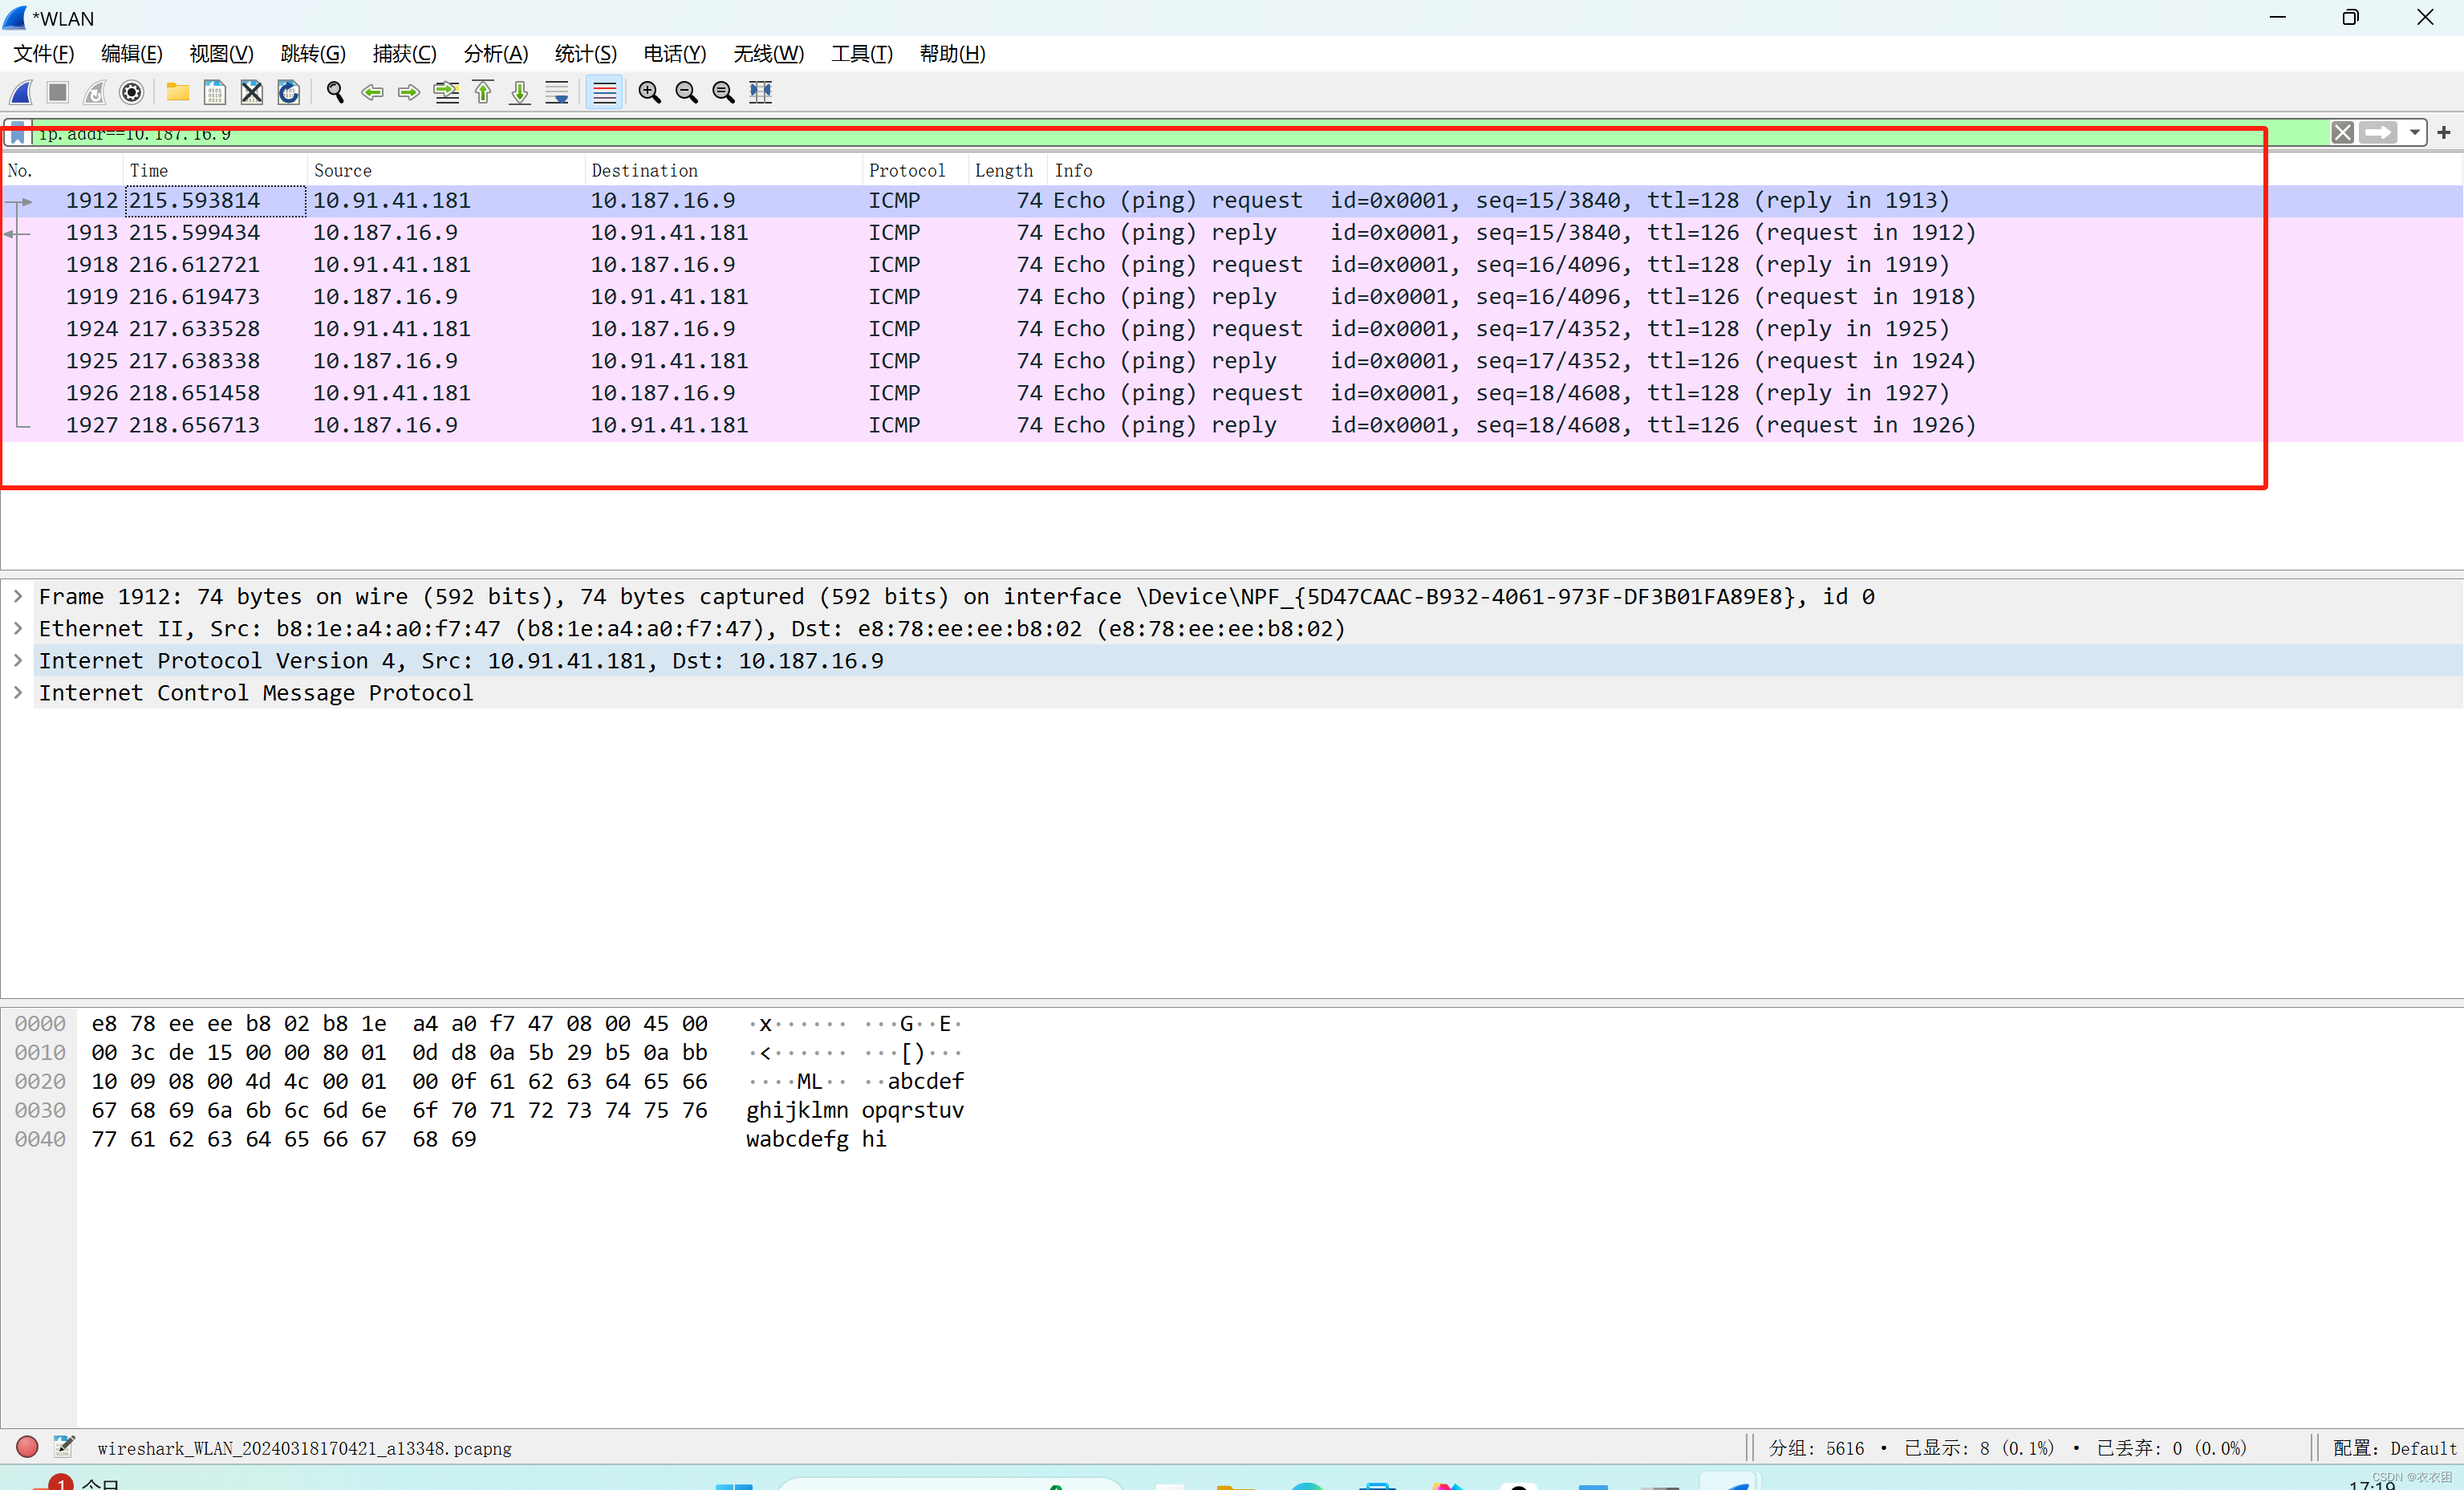2464x1490 pixels.
Task: Clear the display filter with X button
Action: [2341, 132]
